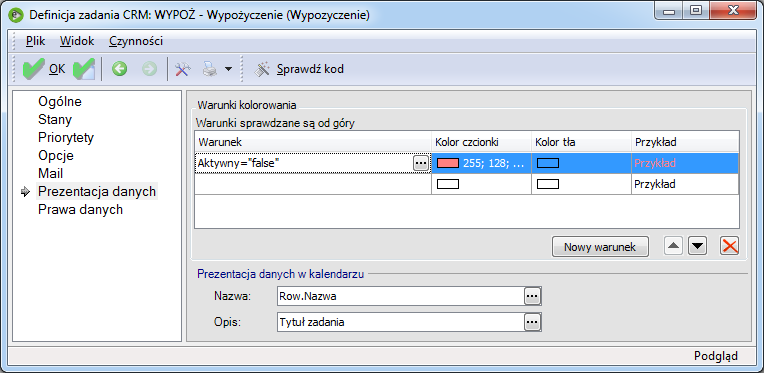This screenshot has height=373, width=764.
Task: Go back with the green left arrow
Action: (x=119, y=69)
